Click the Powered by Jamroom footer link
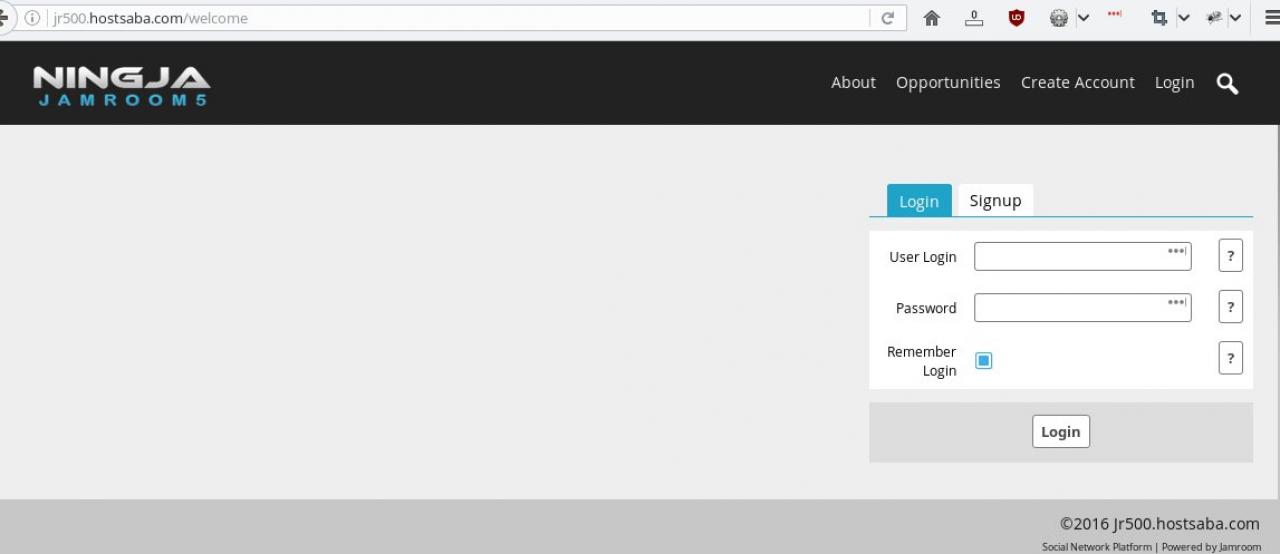Screen dimensions: 1280x554 [x=1211, y=547]
